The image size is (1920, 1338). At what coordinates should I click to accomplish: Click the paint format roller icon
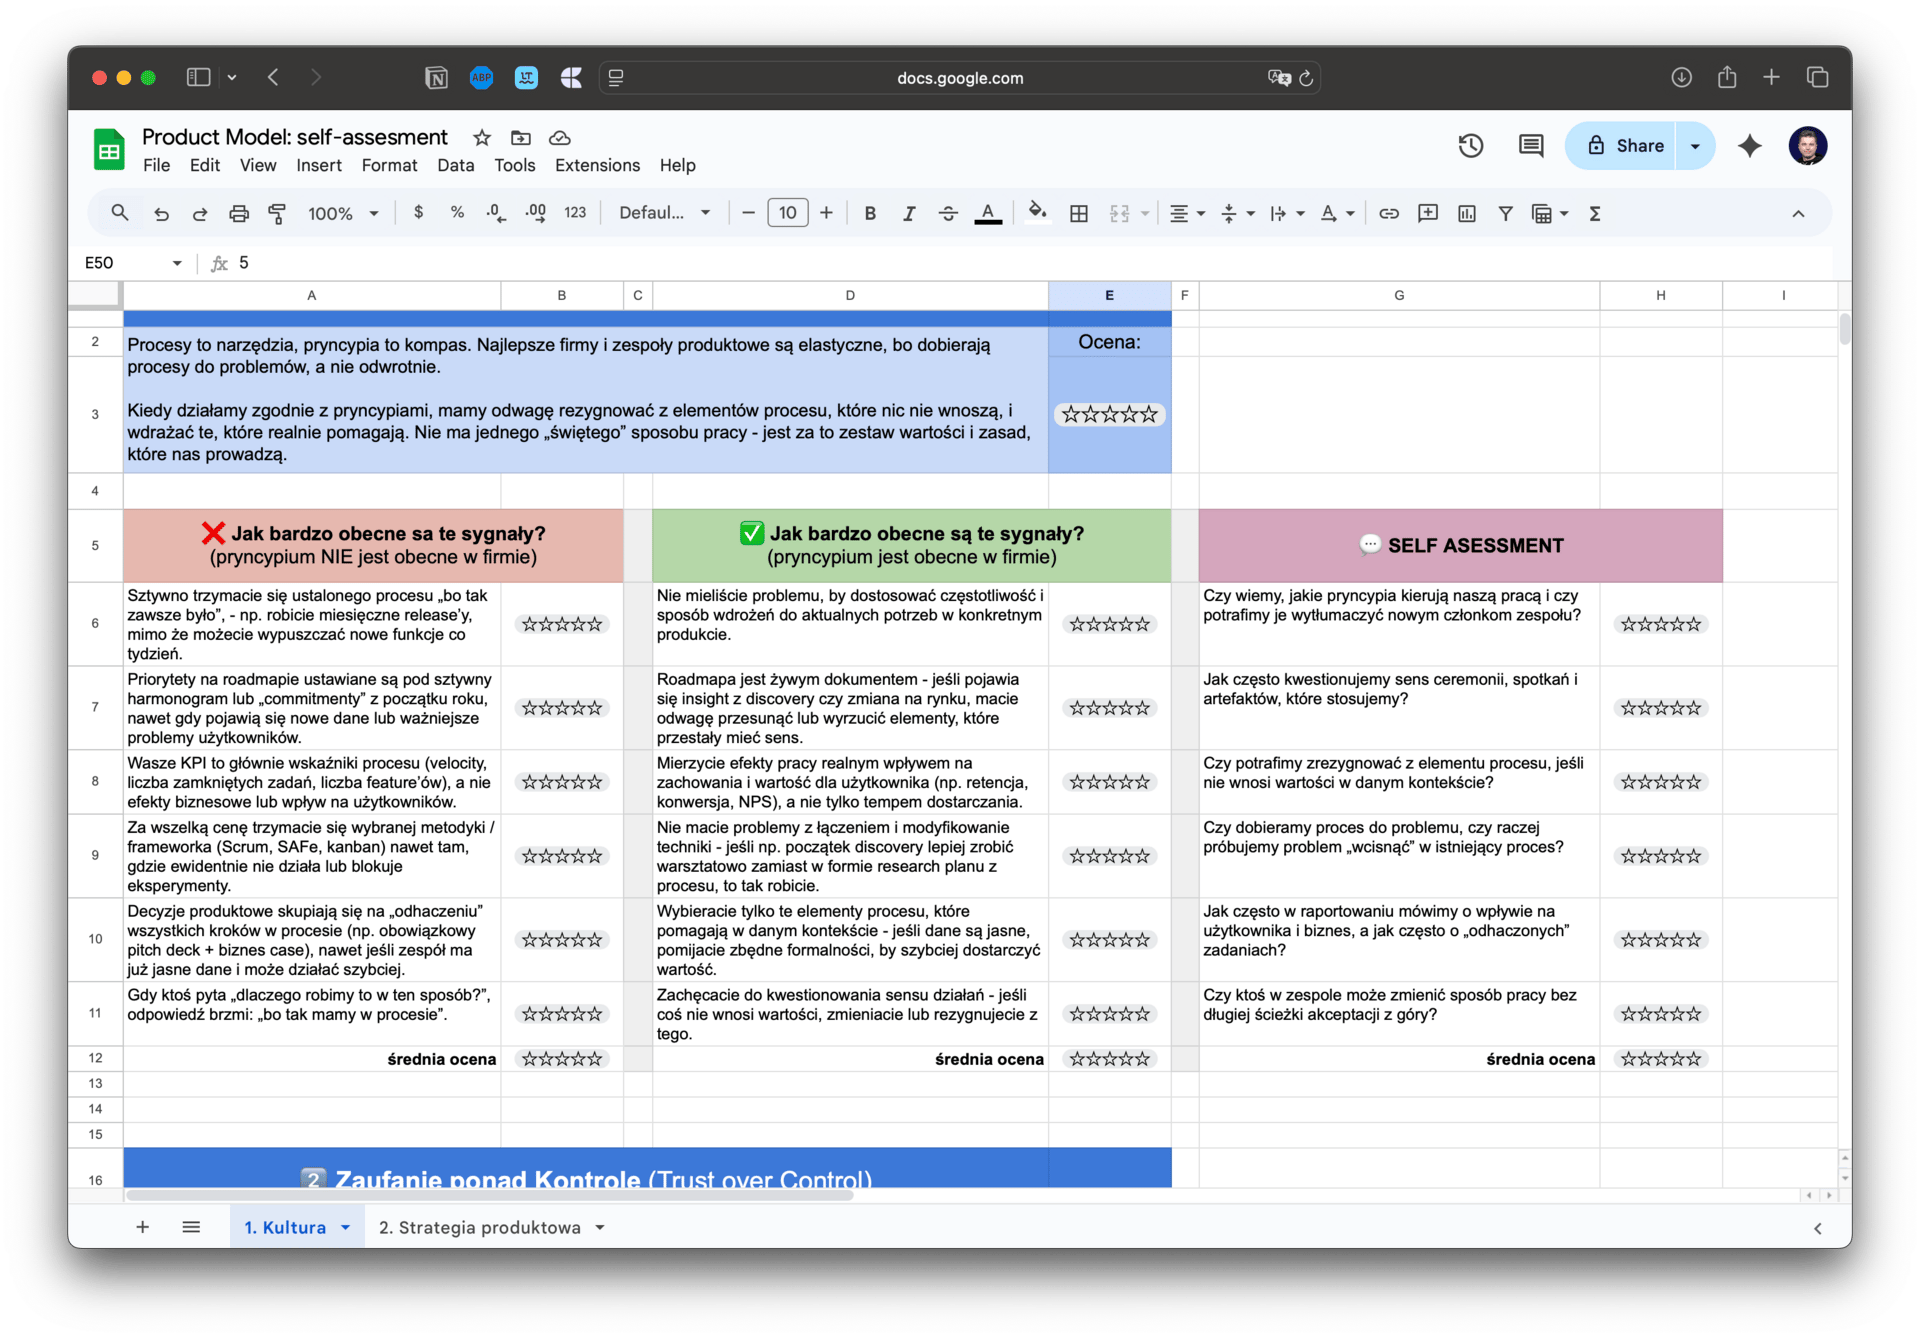(277, 213)
